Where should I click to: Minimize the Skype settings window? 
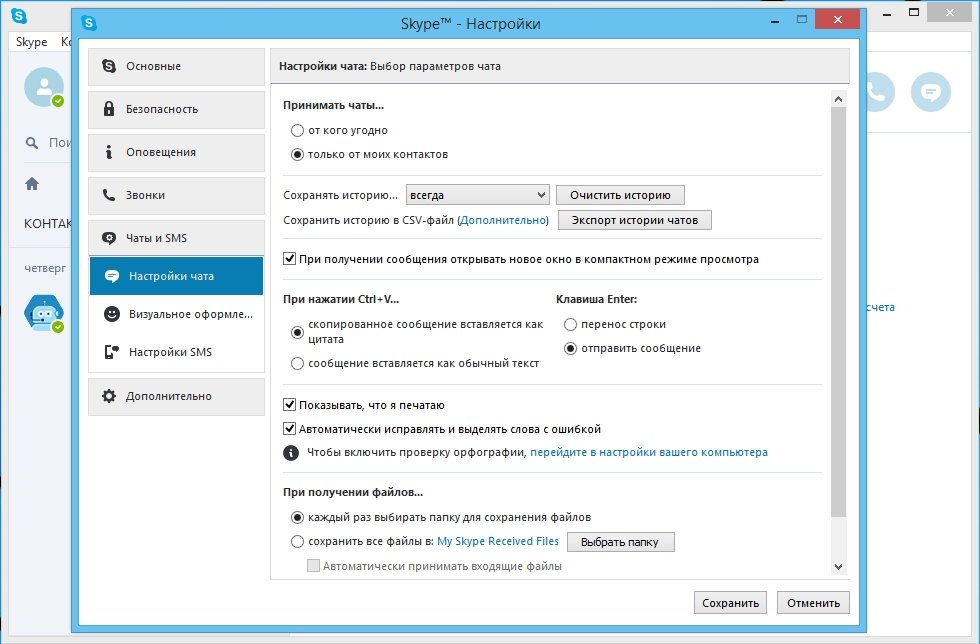(776, 19)
